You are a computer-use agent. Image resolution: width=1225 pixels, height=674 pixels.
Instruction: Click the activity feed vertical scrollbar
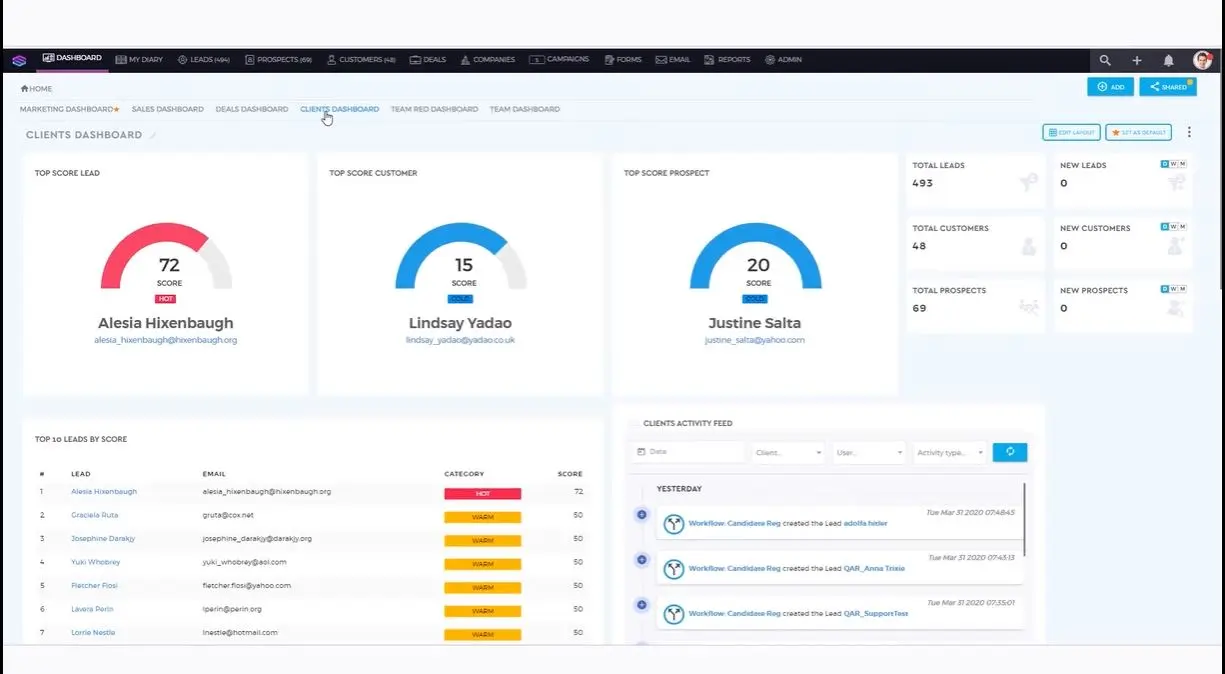click(x=1025, y=520)
